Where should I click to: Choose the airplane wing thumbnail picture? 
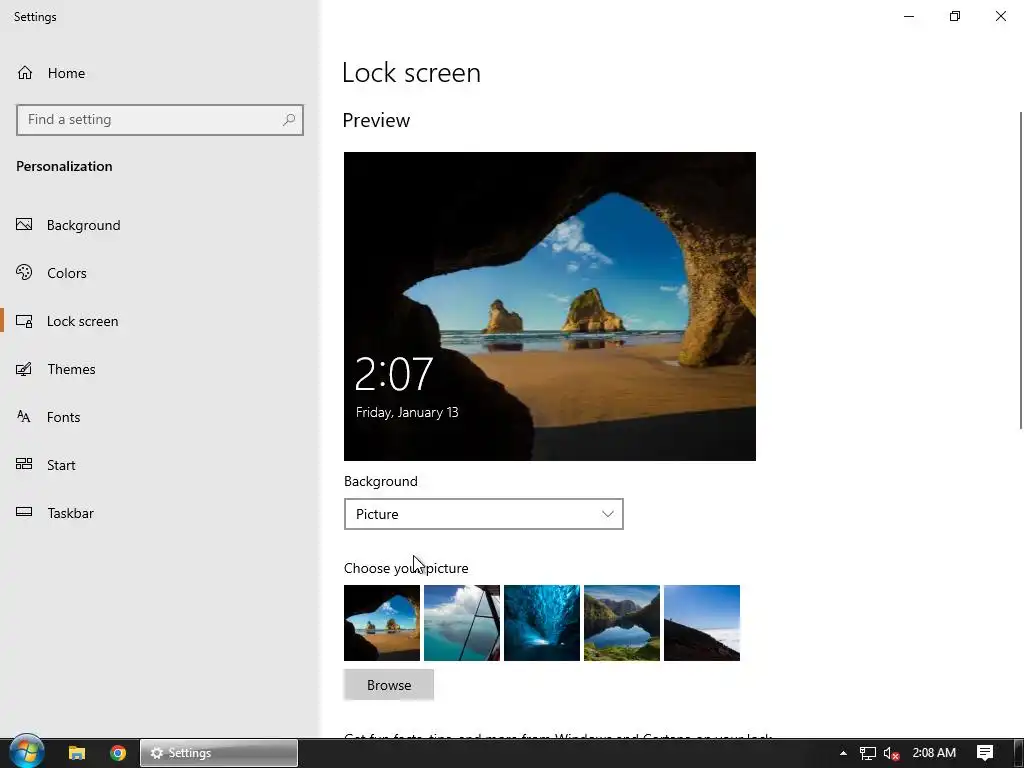(462, 623)
